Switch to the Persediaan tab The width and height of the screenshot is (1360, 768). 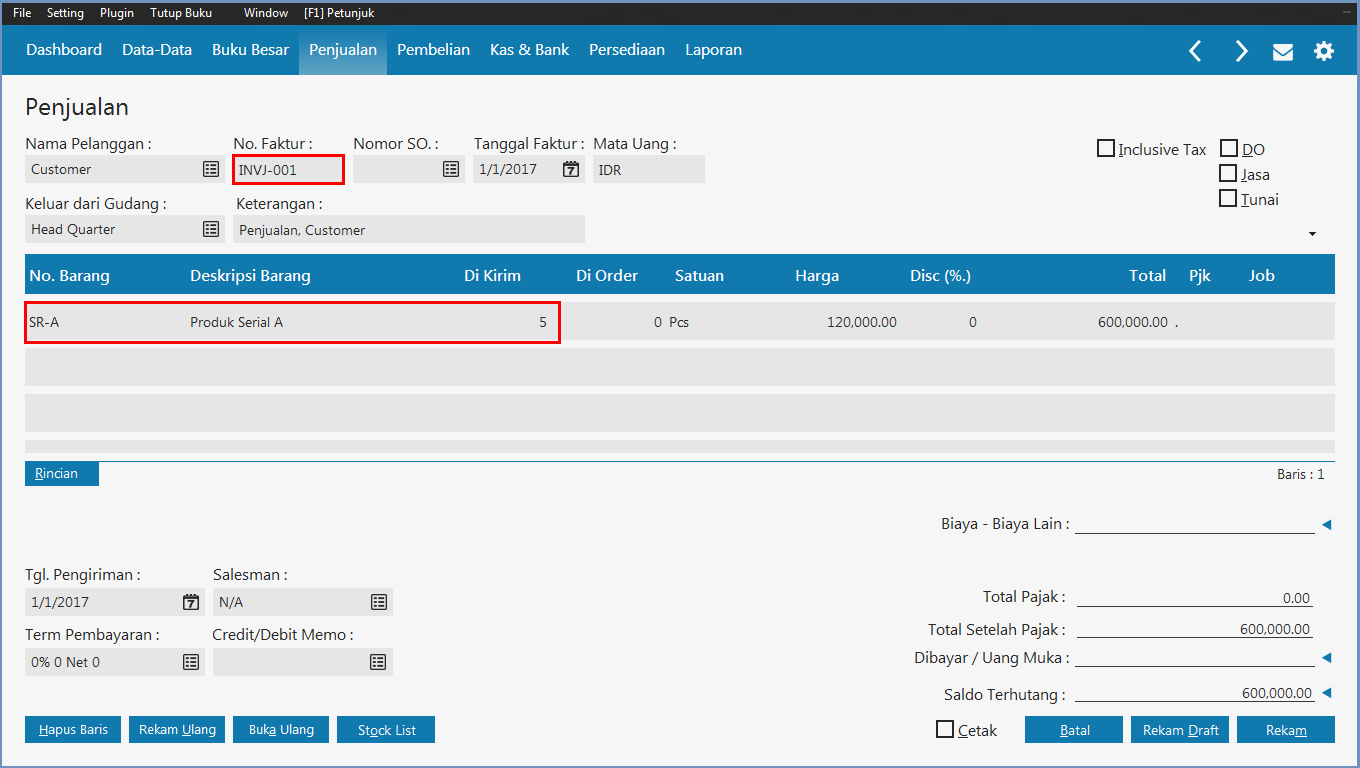coord(627,50)
